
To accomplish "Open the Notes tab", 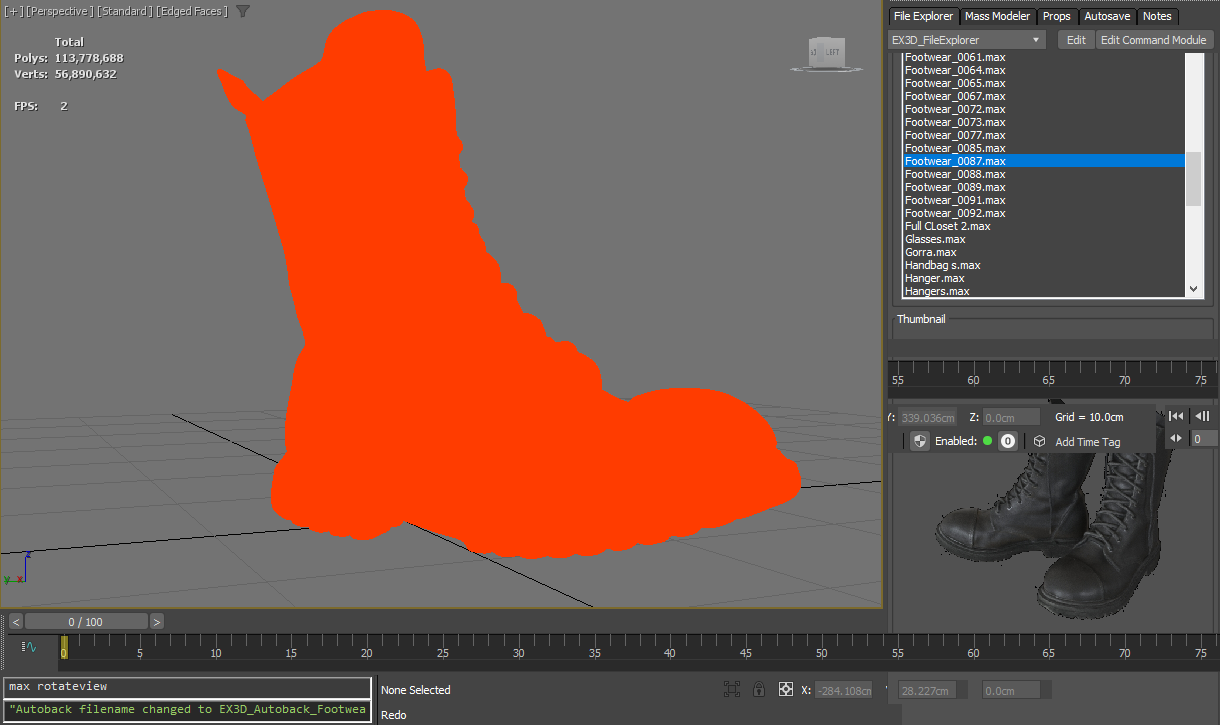I will pyautogui.click(x=1157, y=16).
